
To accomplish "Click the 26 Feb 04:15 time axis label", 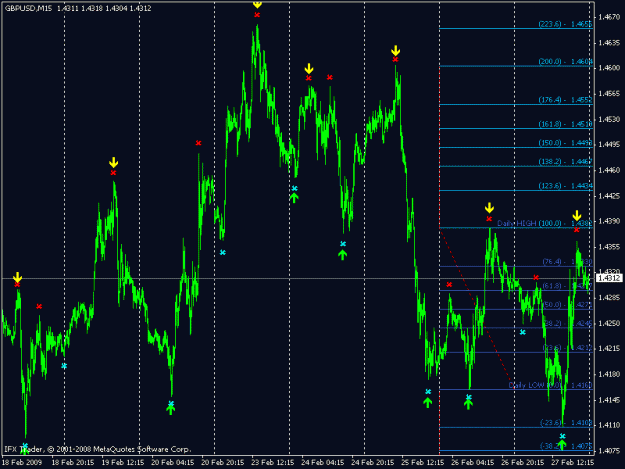I will coord(472,462).
